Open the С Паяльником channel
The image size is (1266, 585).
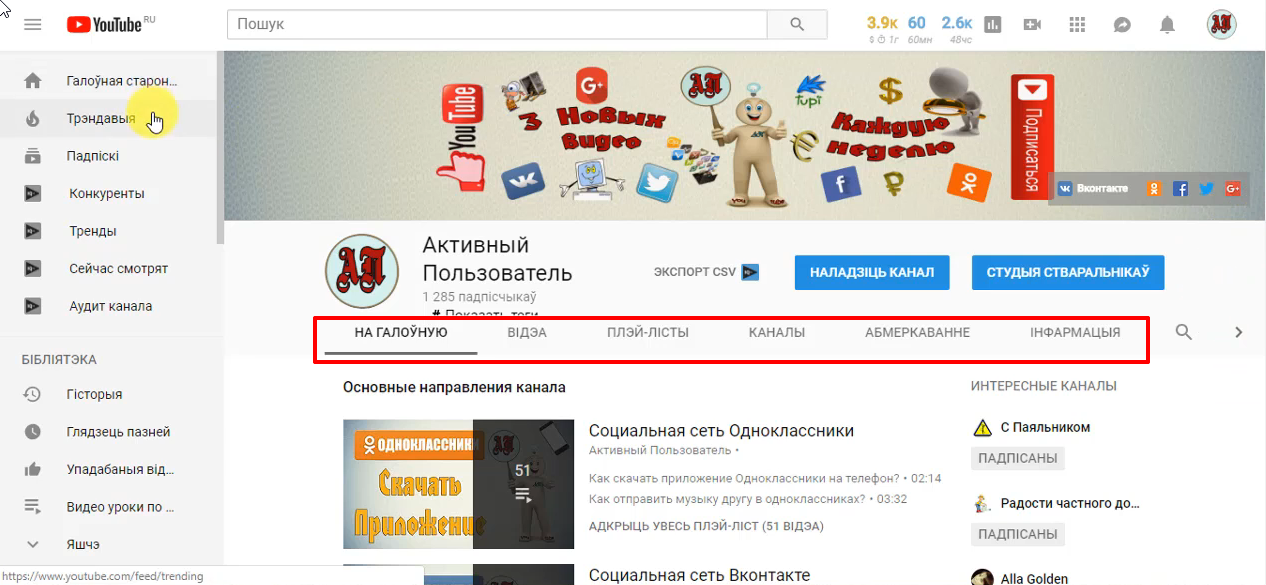pyautogui.click(x=1046, y=427)
